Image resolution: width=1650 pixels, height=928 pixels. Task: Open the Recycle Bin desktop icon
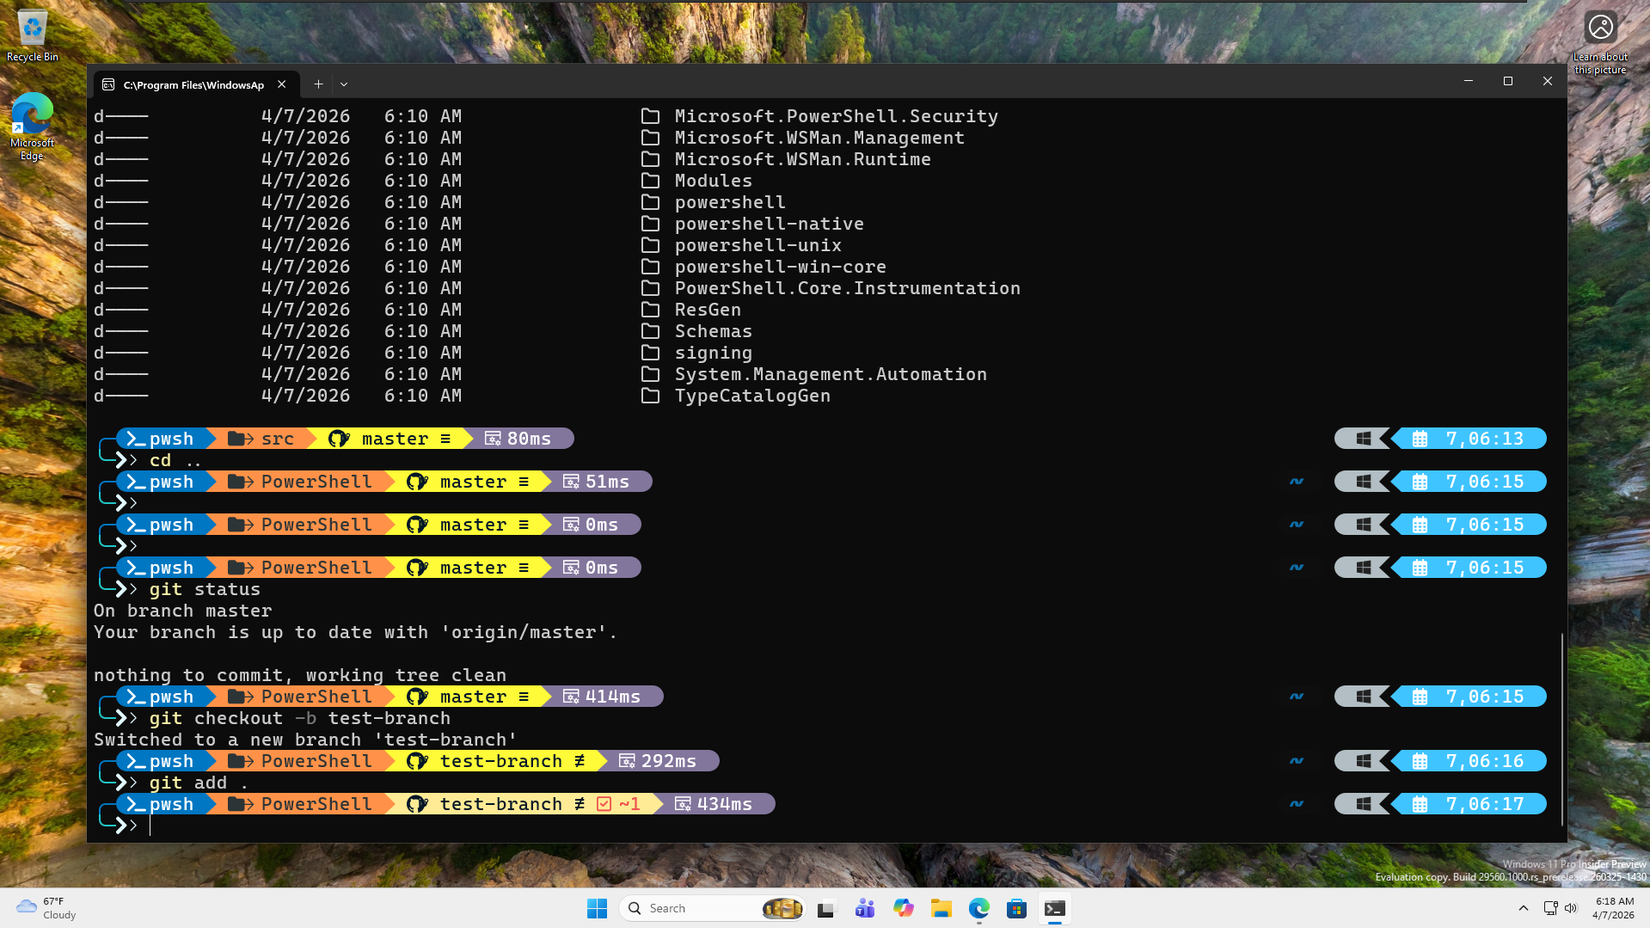click(x=32, y=38)
